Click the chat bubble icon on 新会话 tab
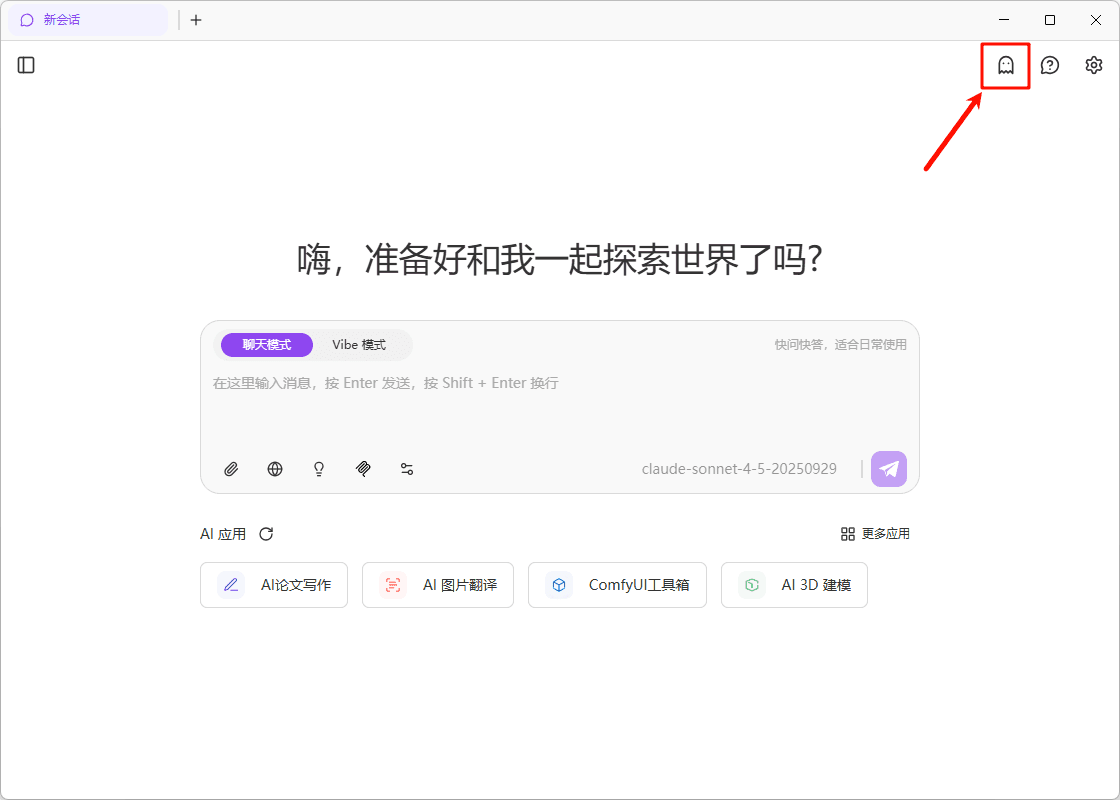This screenshot has height=800, width=1120. (x=27, y=20)
